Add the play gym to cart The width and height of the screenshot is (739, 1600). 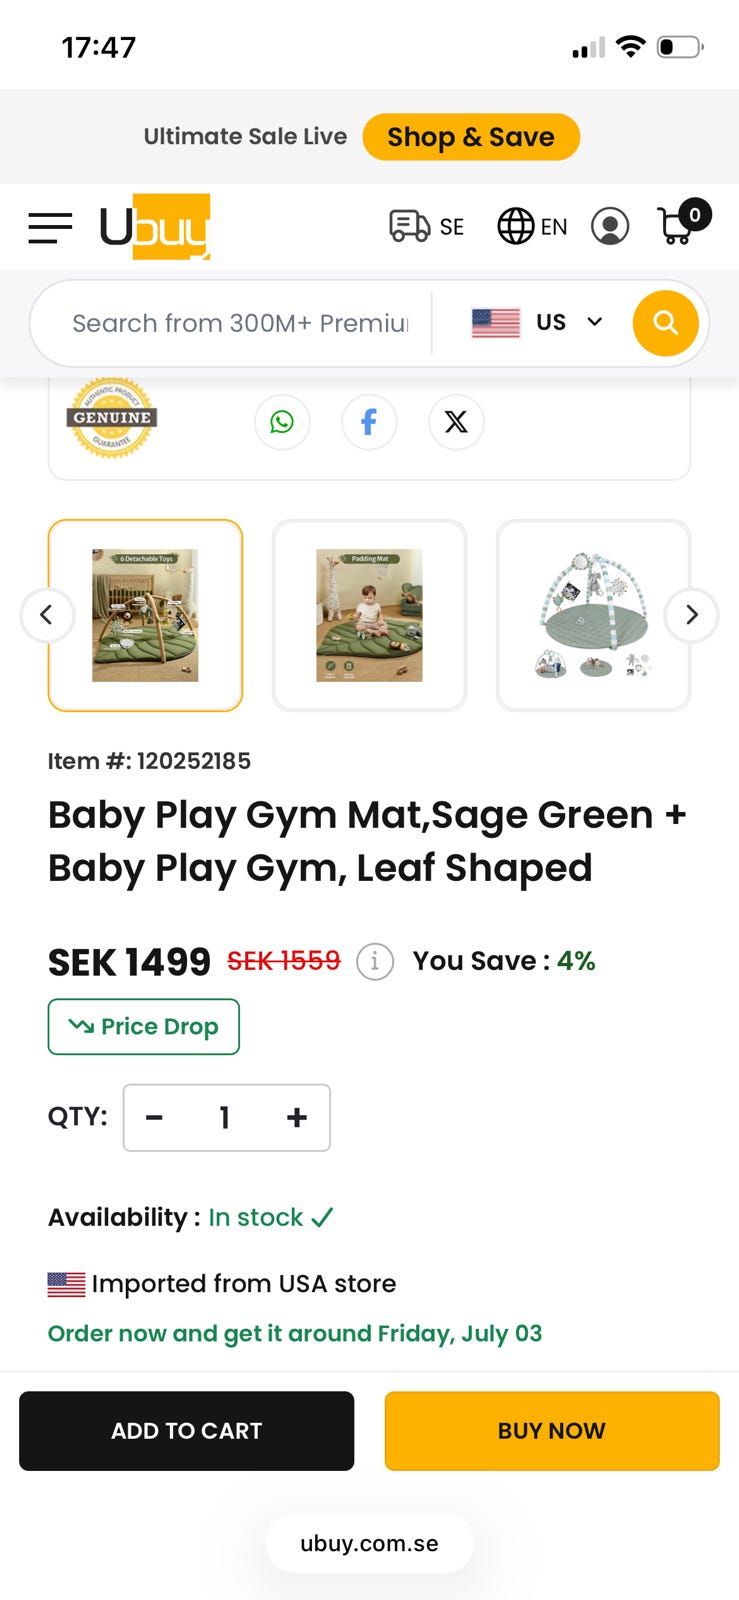[187, 1431]
